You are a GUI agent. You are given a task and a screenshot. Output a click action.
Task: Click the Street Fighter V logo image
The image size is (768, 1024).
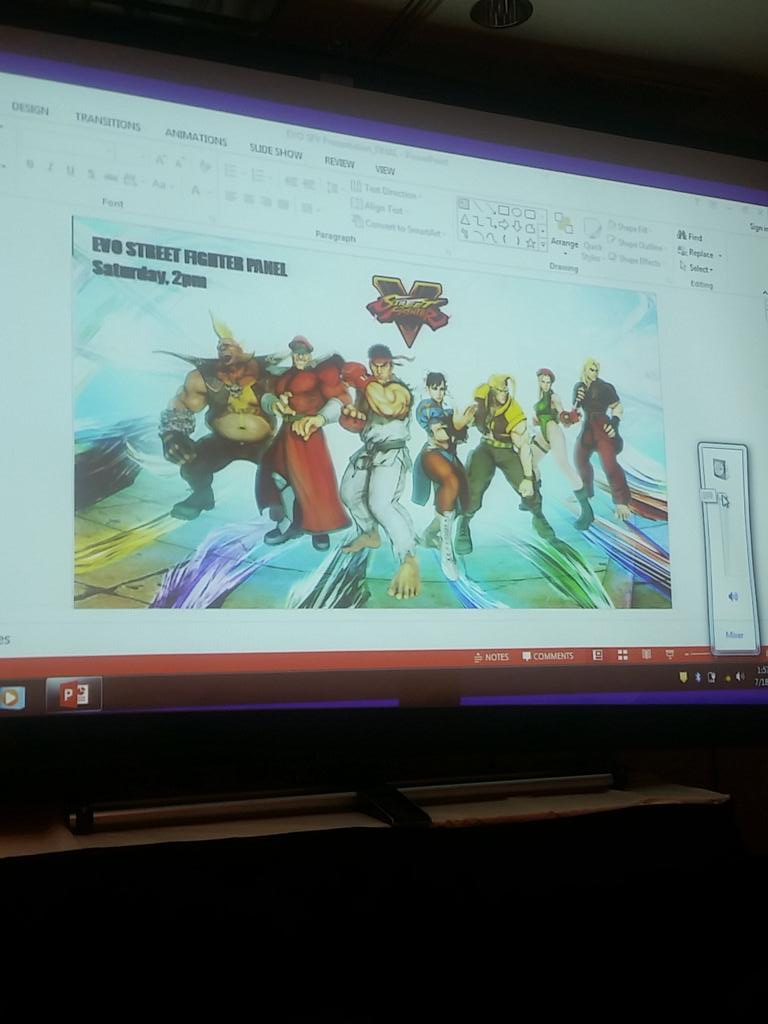coord(409,310)
